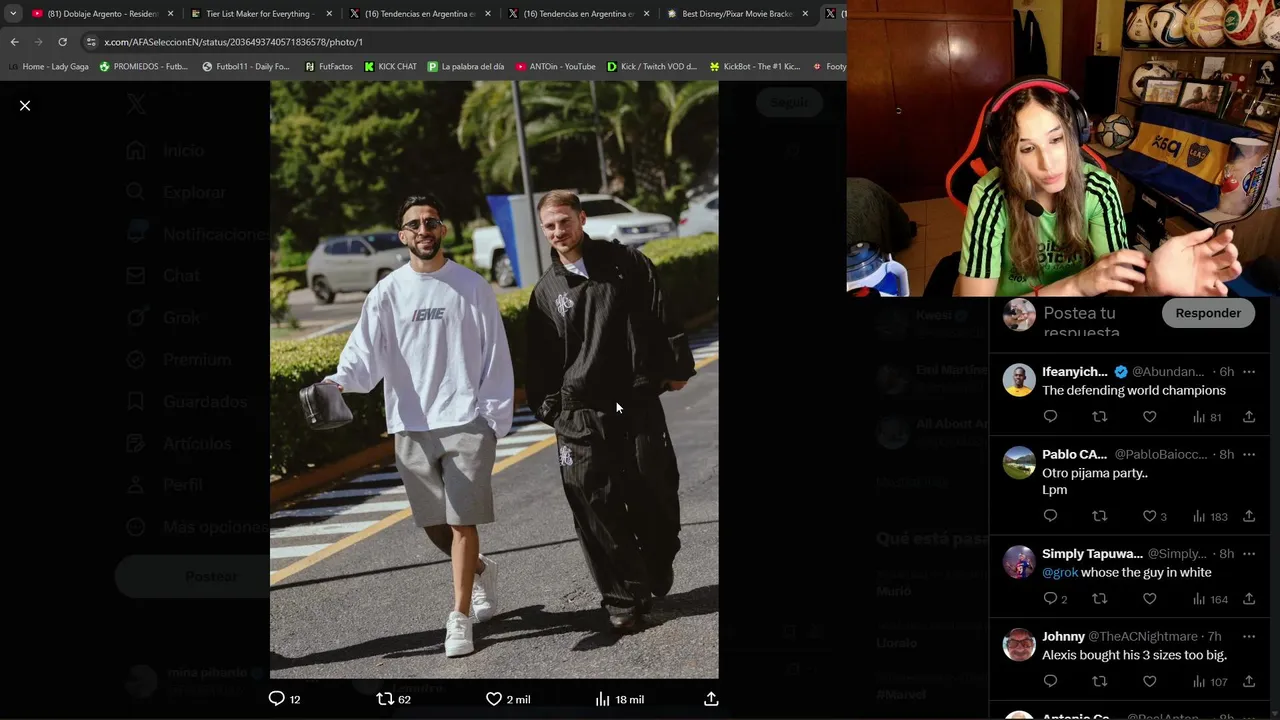
Task: Share Simply Tapuwa's comment
Action: (1249, 599)
